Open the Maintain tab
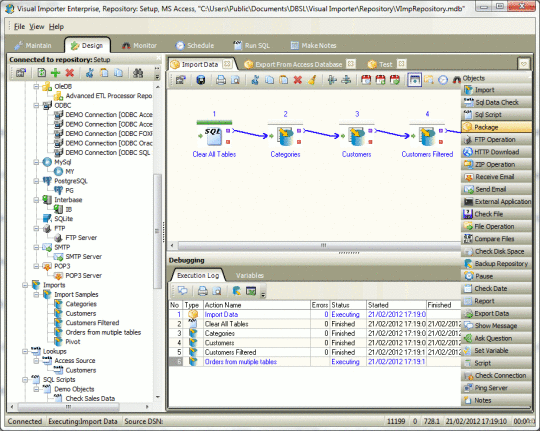Viewport: 540px width, 431px height. [x=33, y=45]
